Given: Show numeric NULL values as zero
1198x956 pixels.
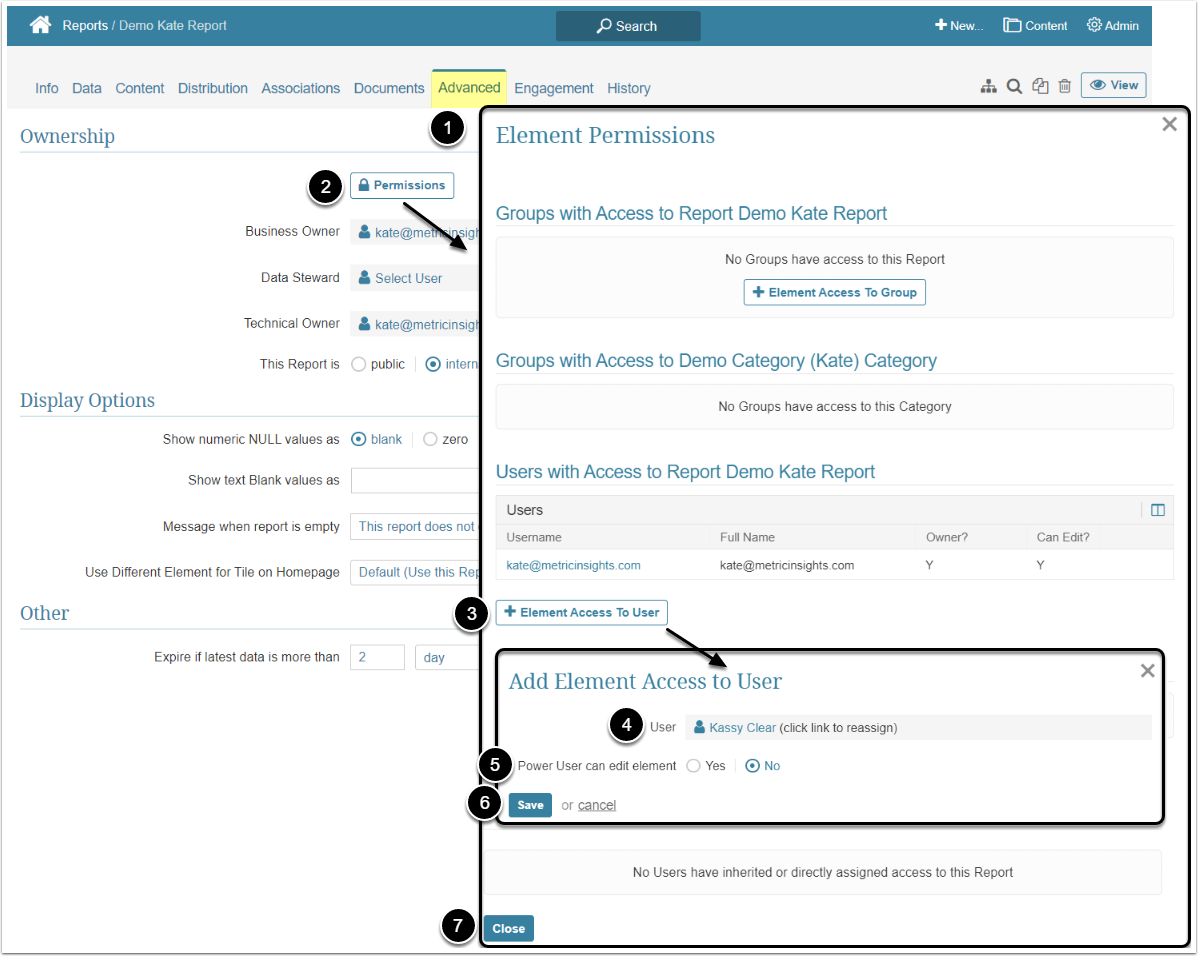Looking at the screenshot, I should pyautogui.click(x=430, y=439).
